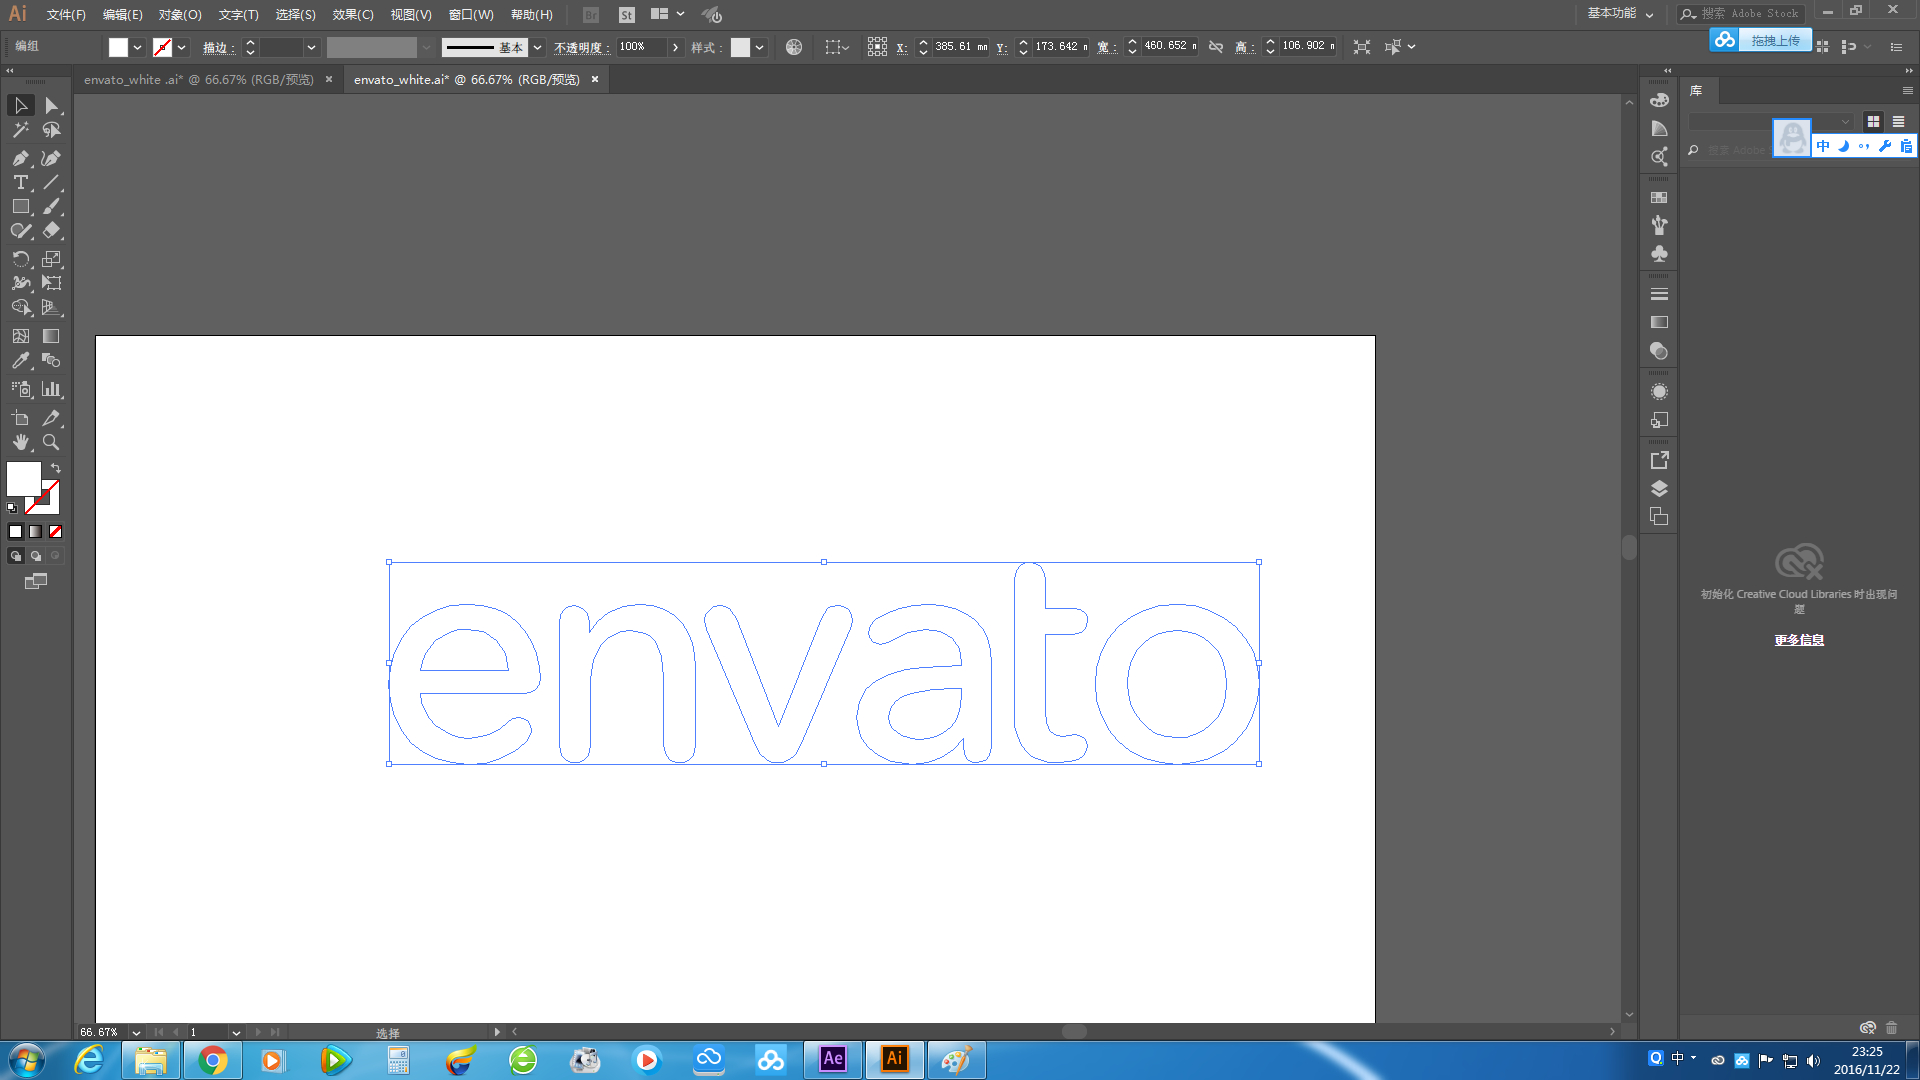Click the fill color swatch in toolbox
This screenshot has width=1920, height=1080.
click(x=24, y=479)
